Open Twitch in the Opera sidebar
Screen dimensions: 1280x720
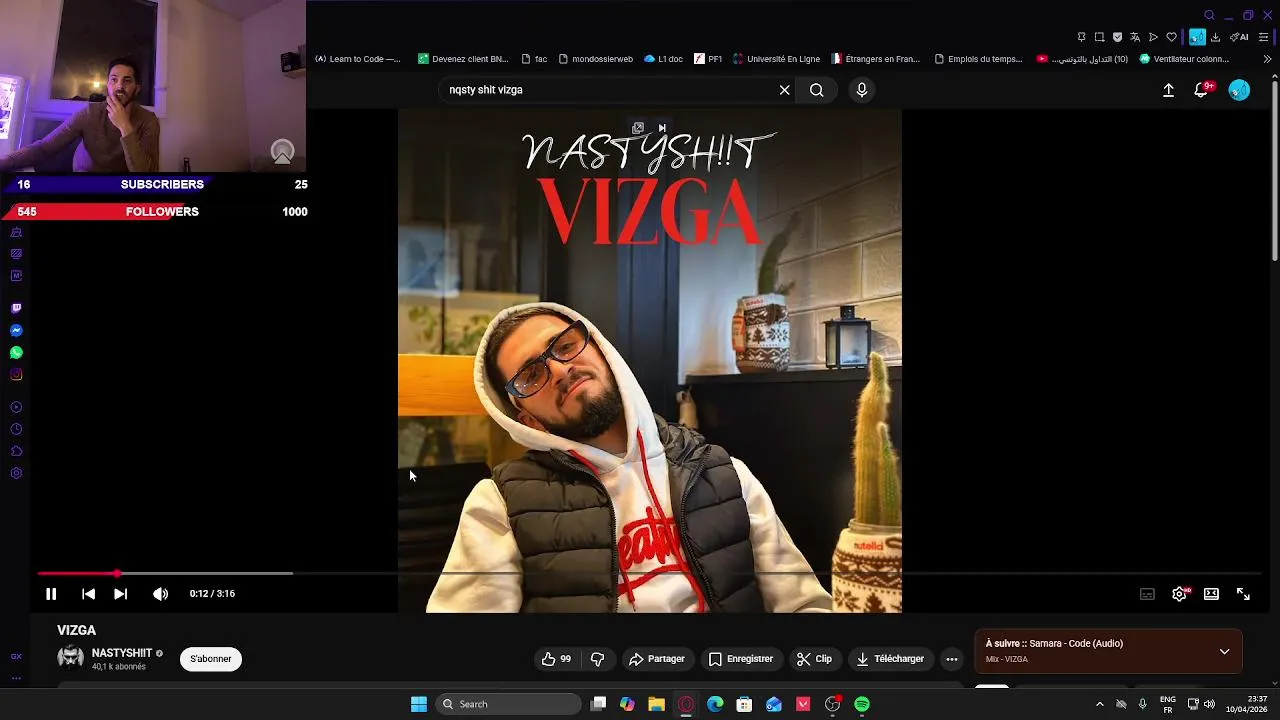coord(16,308)
